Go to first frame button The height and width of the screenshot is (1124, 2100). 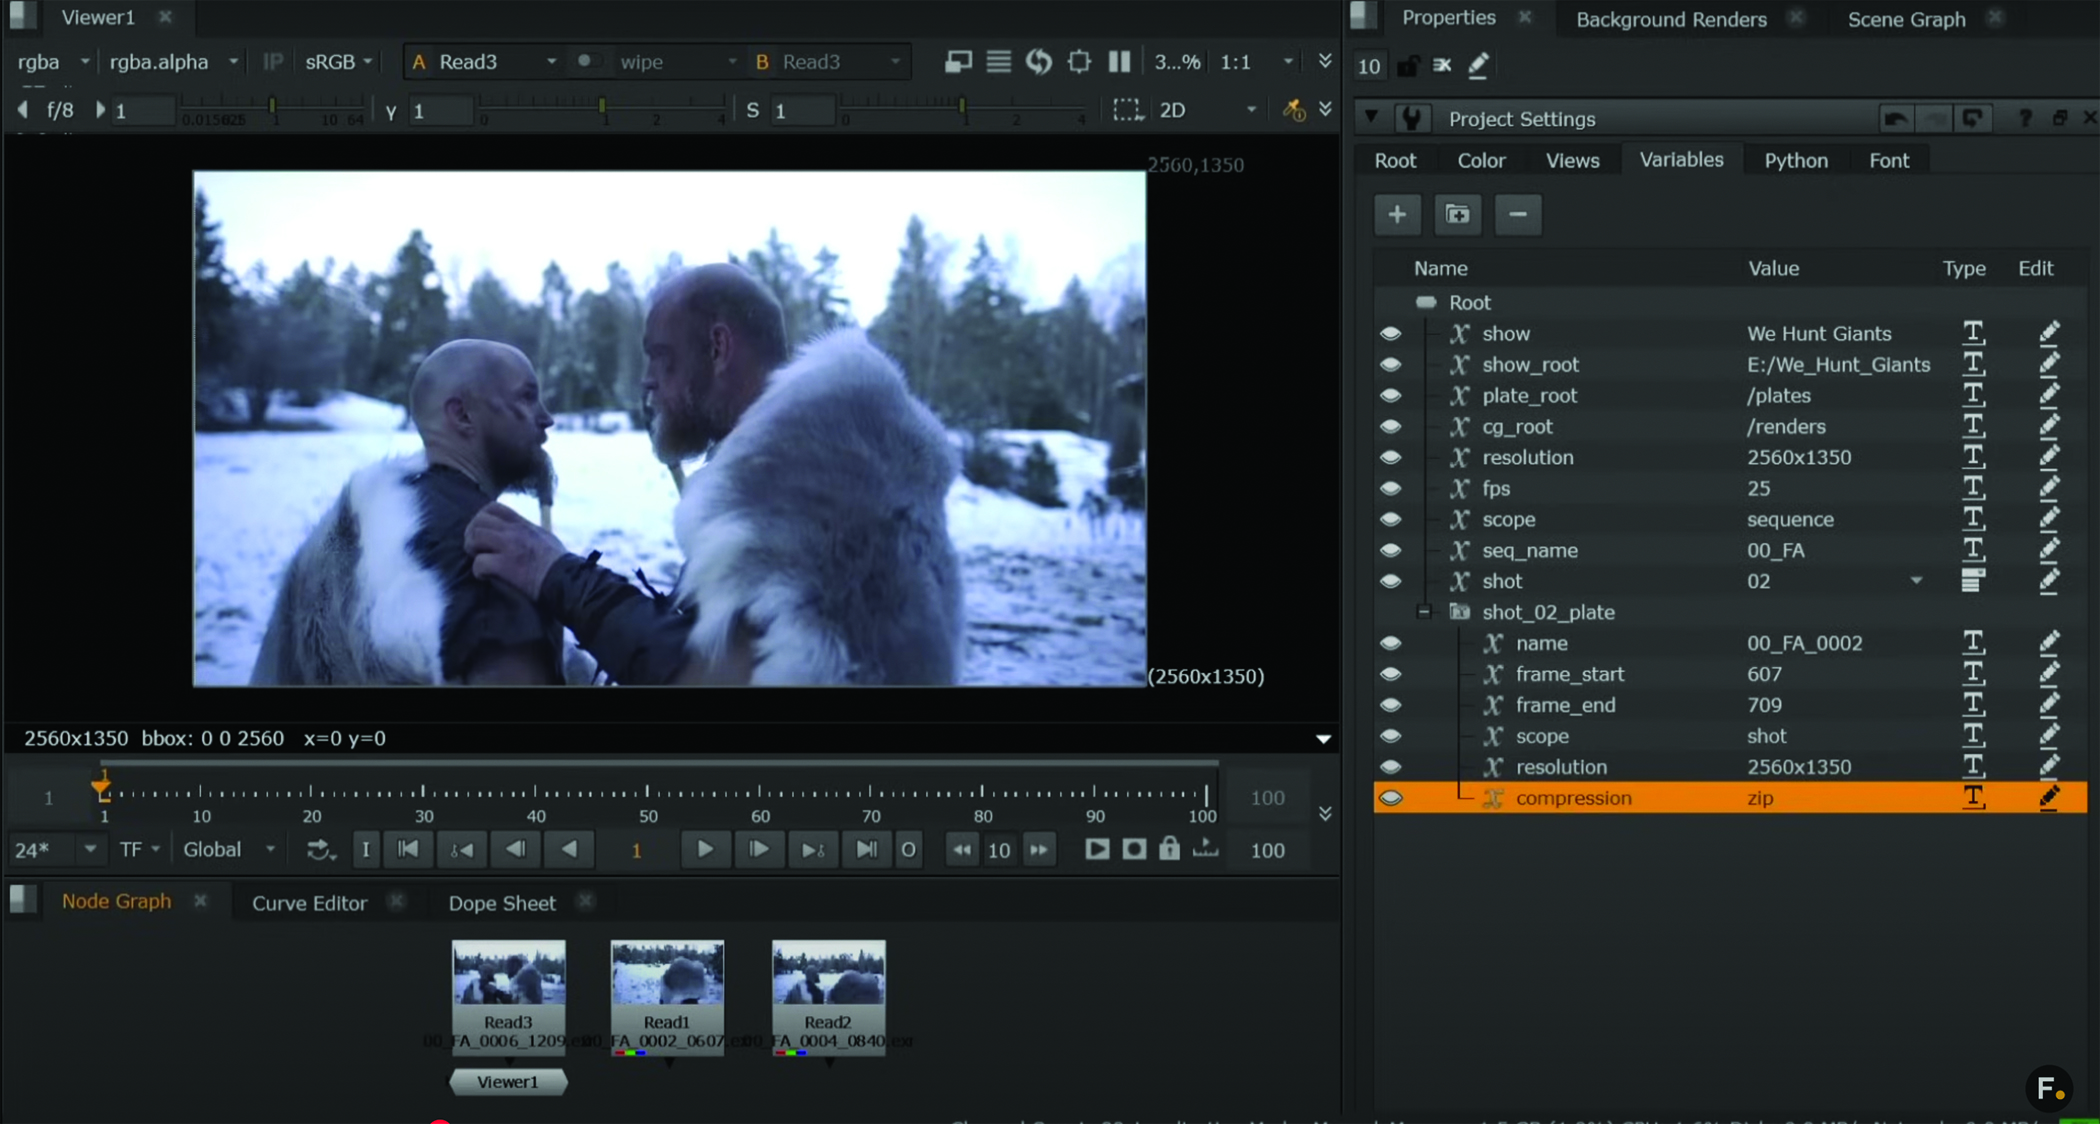pyautogui.click(x=408, y=849)
